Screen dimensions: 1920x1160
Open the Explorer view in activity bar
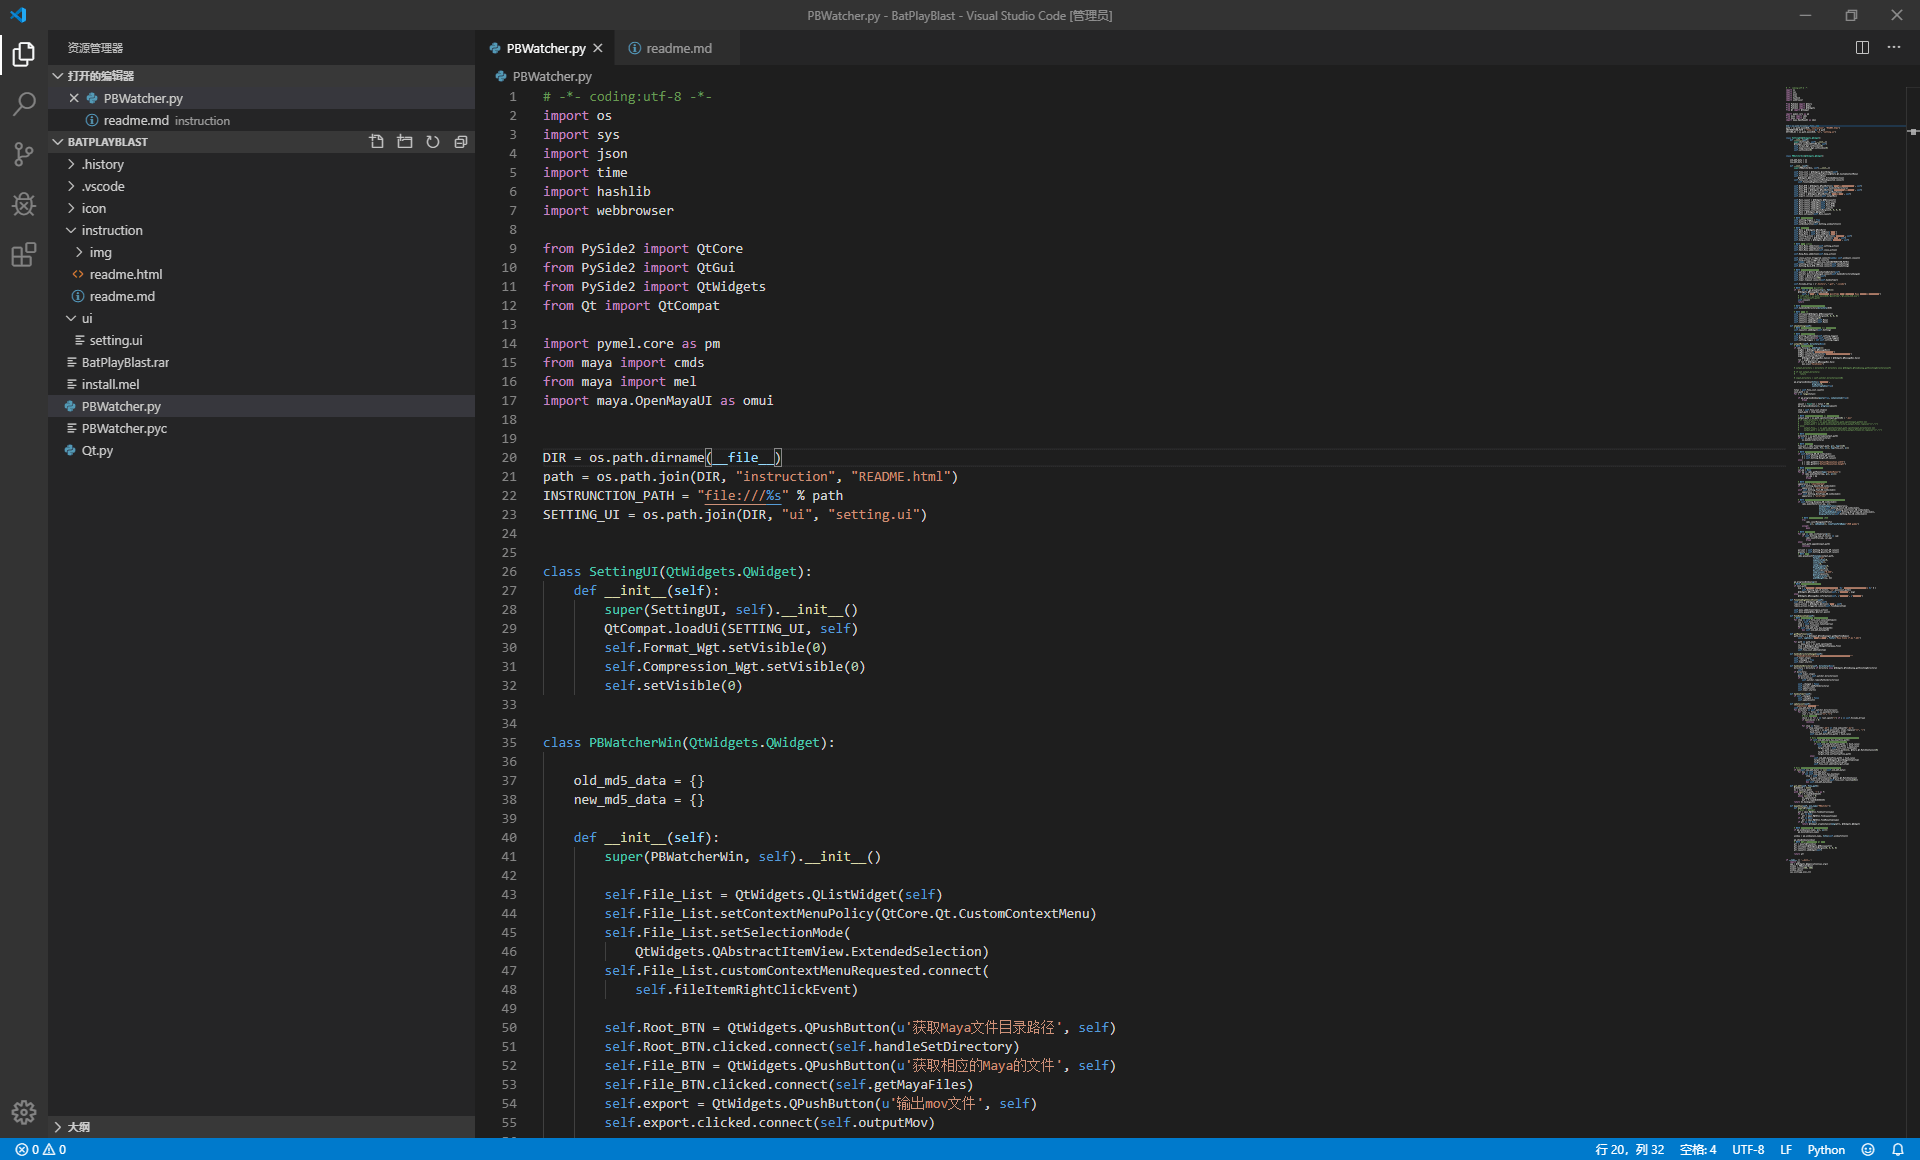[x=24, y=54]
